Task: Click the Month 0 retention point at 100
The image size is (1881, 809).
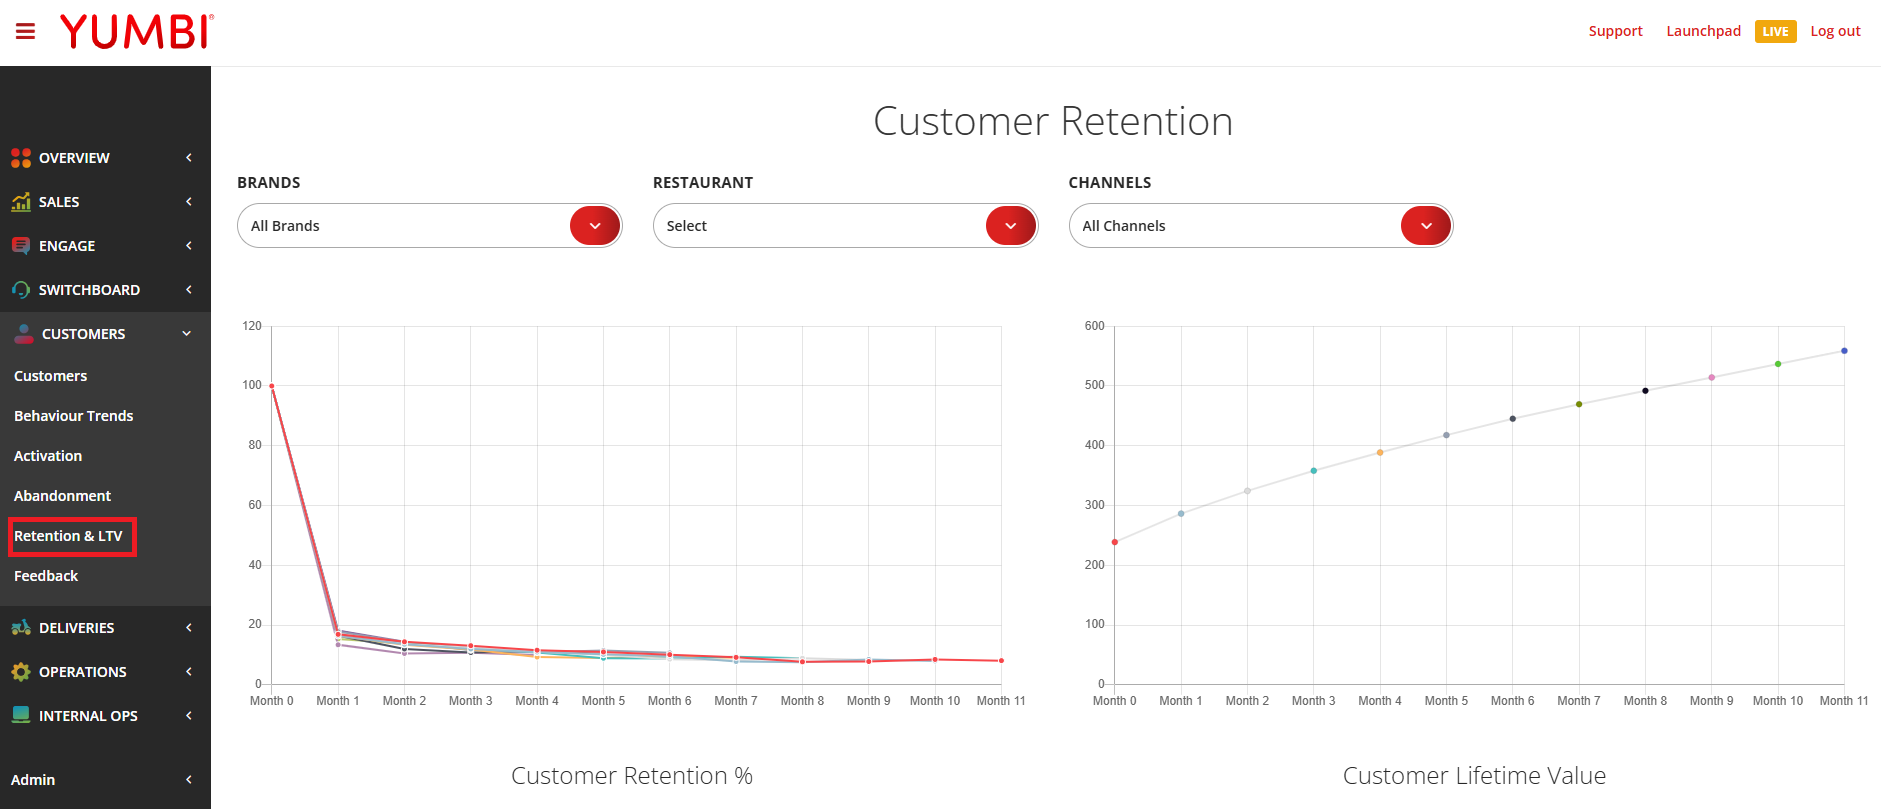Action: (272, 386)
